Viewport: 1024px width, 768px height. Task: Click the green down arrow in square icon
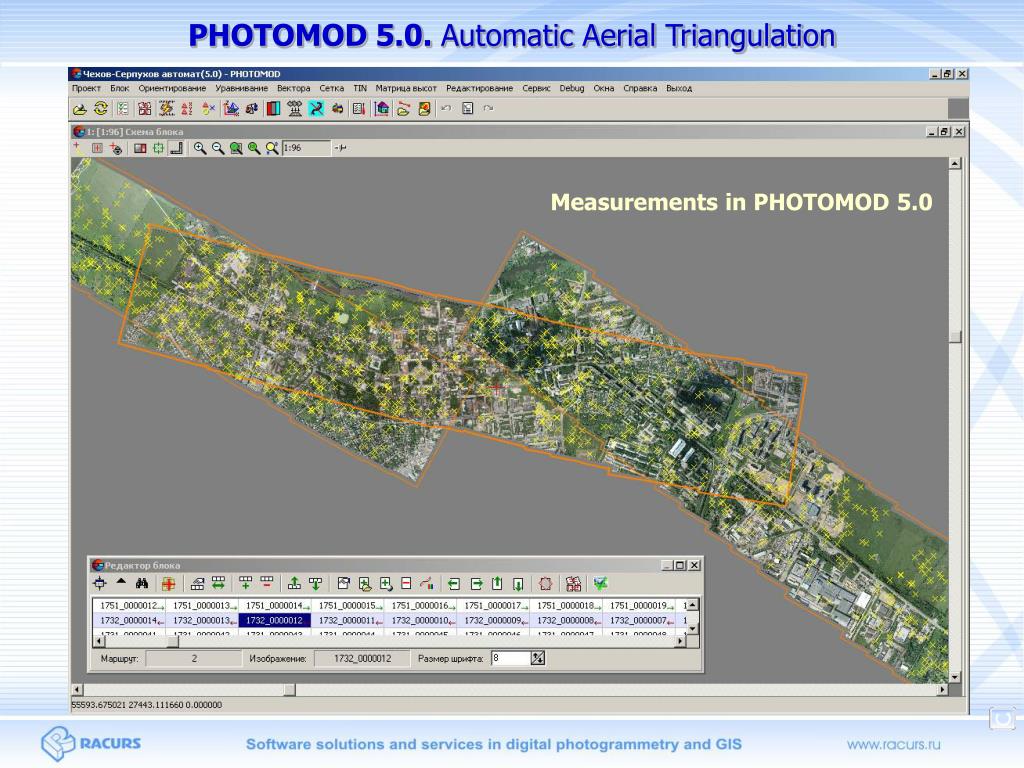point(518,584)
